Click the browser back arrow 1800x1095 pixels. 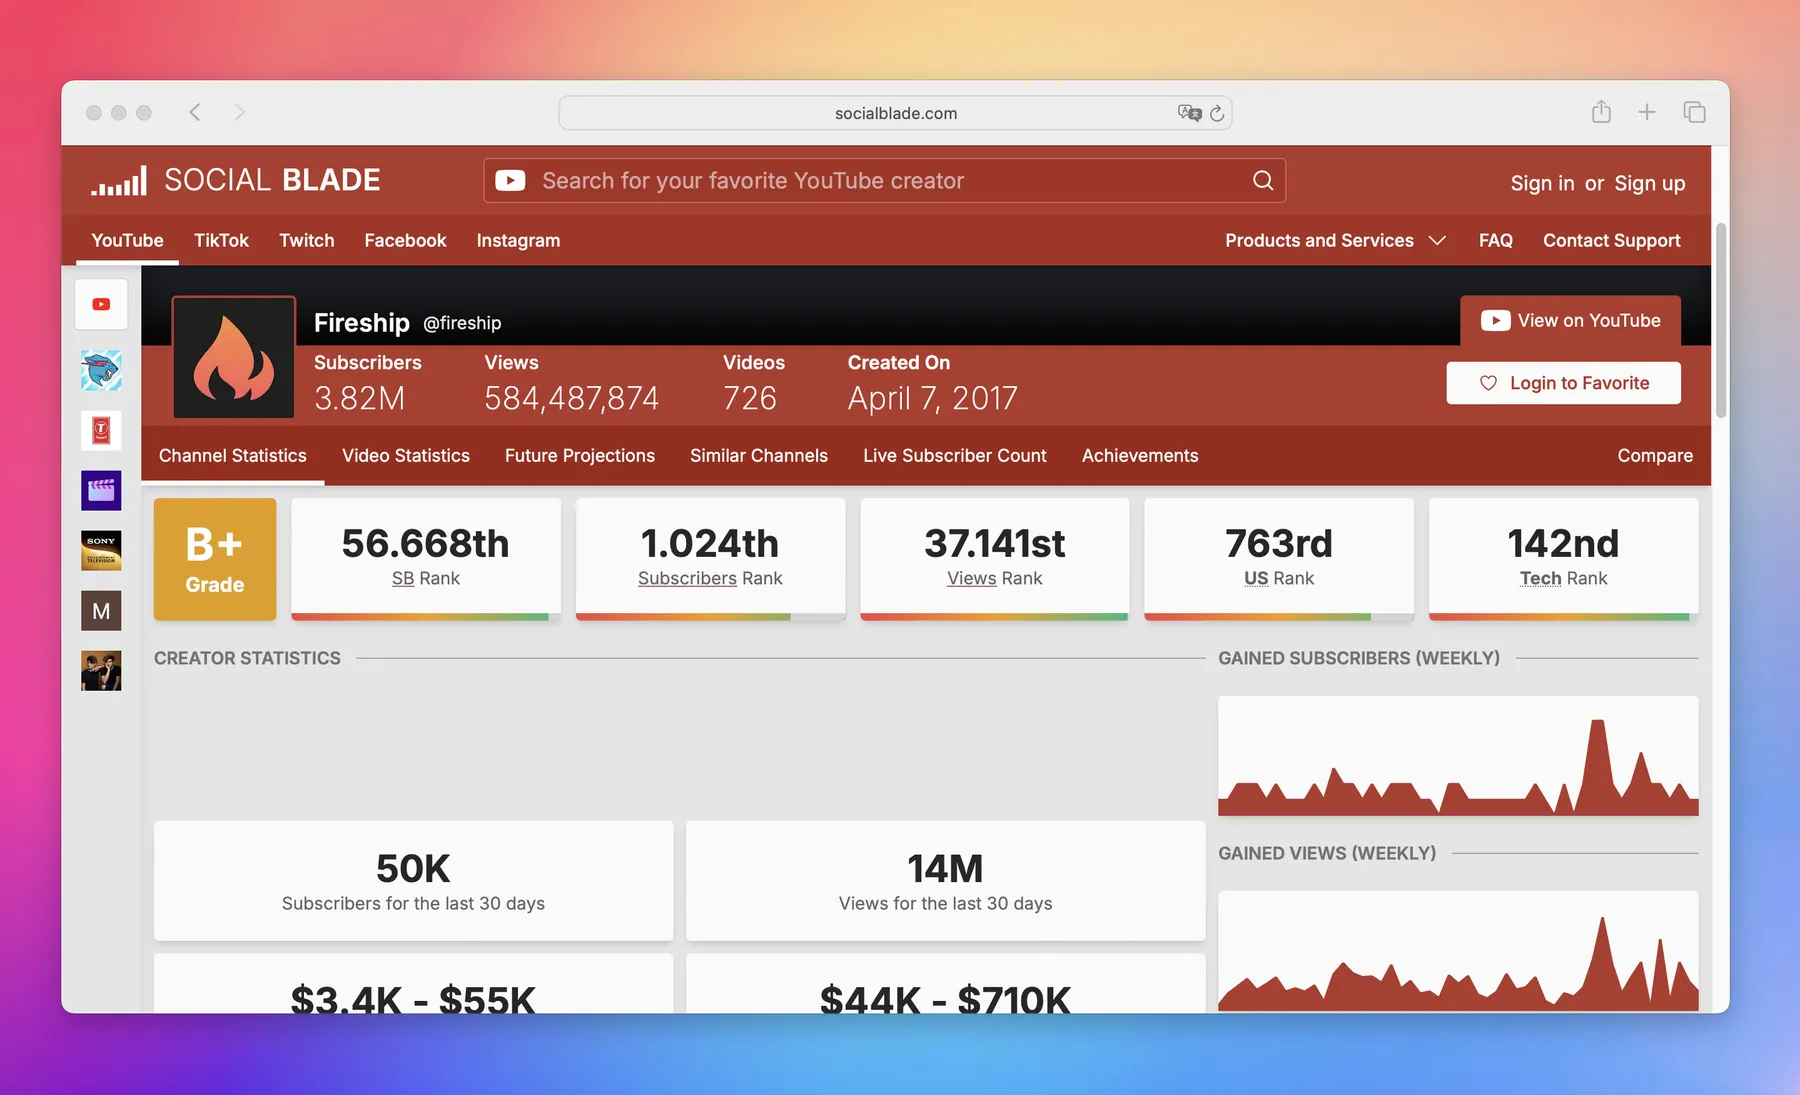pyautogui.click(x=195, y=112)
